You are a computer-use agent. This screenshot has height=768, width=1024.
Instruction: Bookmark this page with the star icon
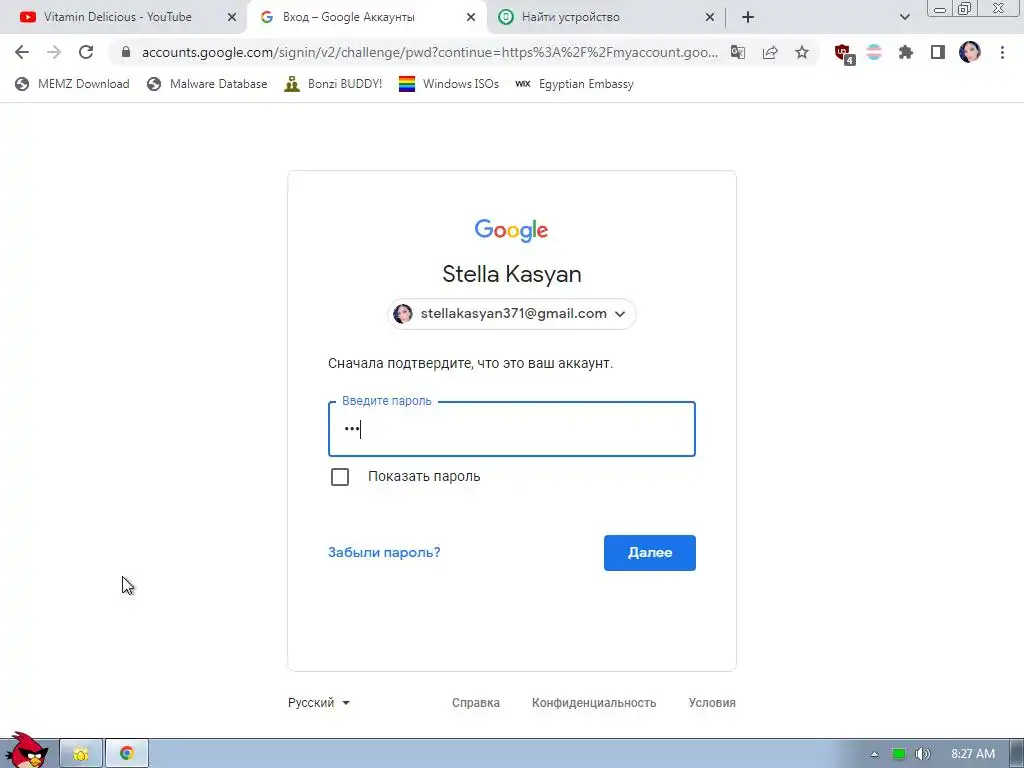802,52
